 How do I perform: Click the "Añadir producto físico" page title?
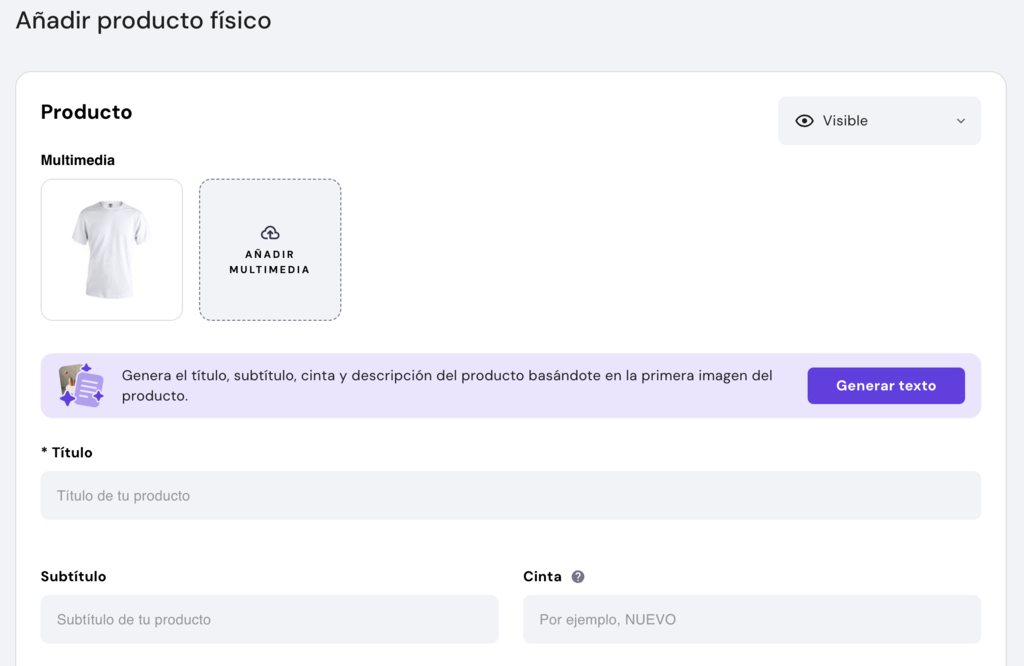point(143,20)
